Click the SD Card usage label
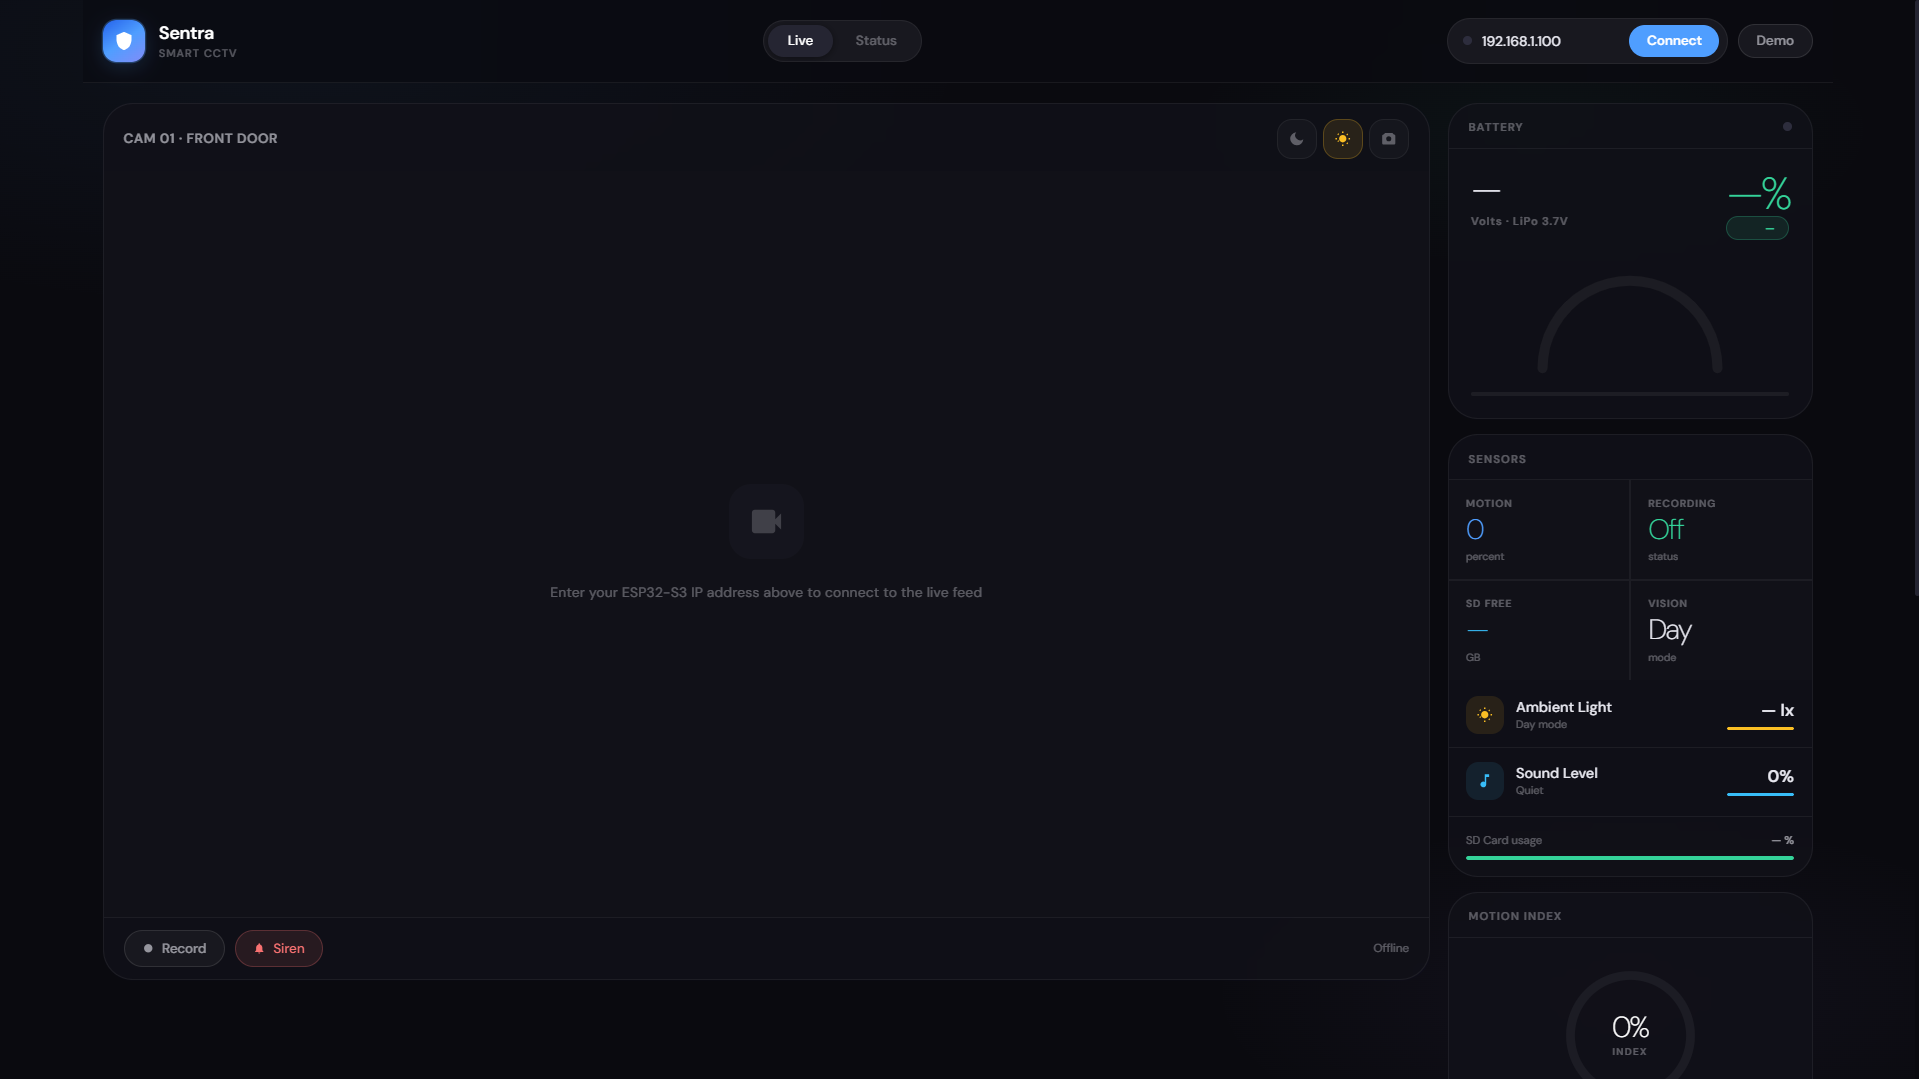The height and width of the screenshot is (1079, 1919). pyautogui.click(x=1503, y=841)
